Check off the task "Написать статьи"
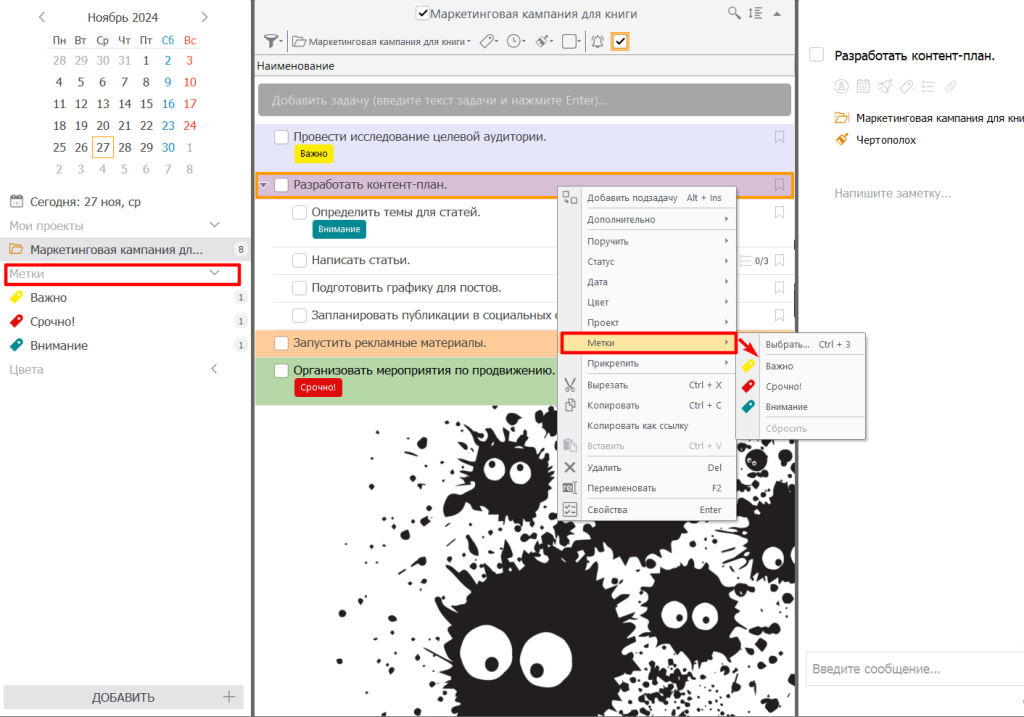1024x717 pixels. pos(299,260)
